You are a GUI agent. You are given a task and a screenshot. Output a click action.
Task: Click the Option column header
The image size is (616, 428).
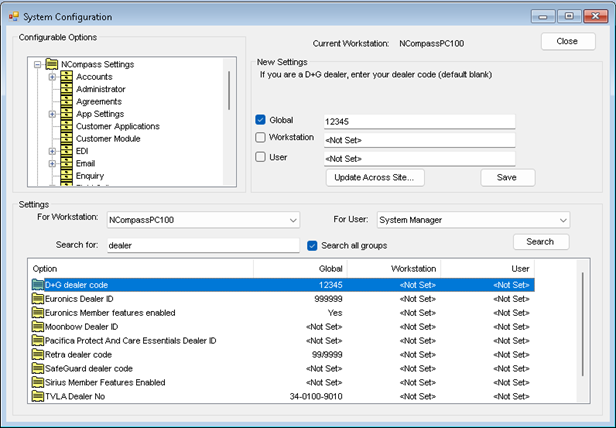coord(141,269)
